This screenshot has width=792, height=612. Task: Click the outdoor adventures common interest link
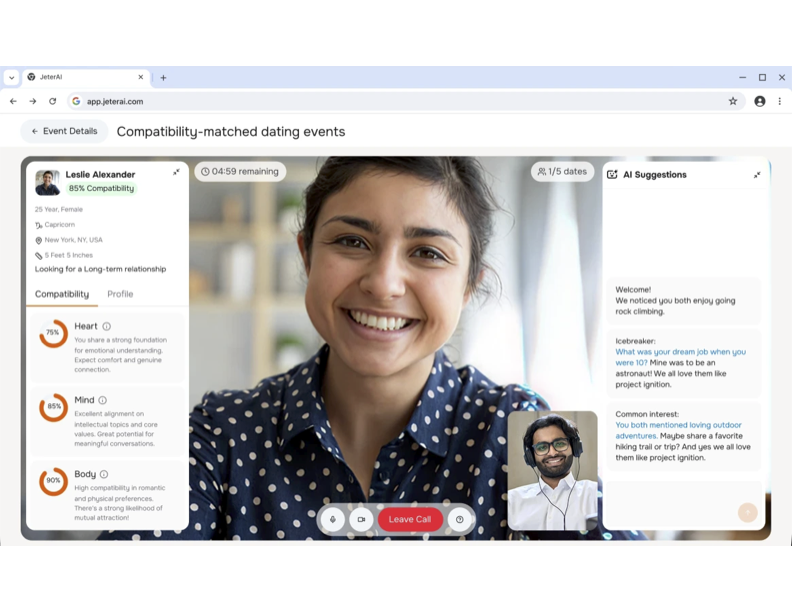tap(678, 430)
